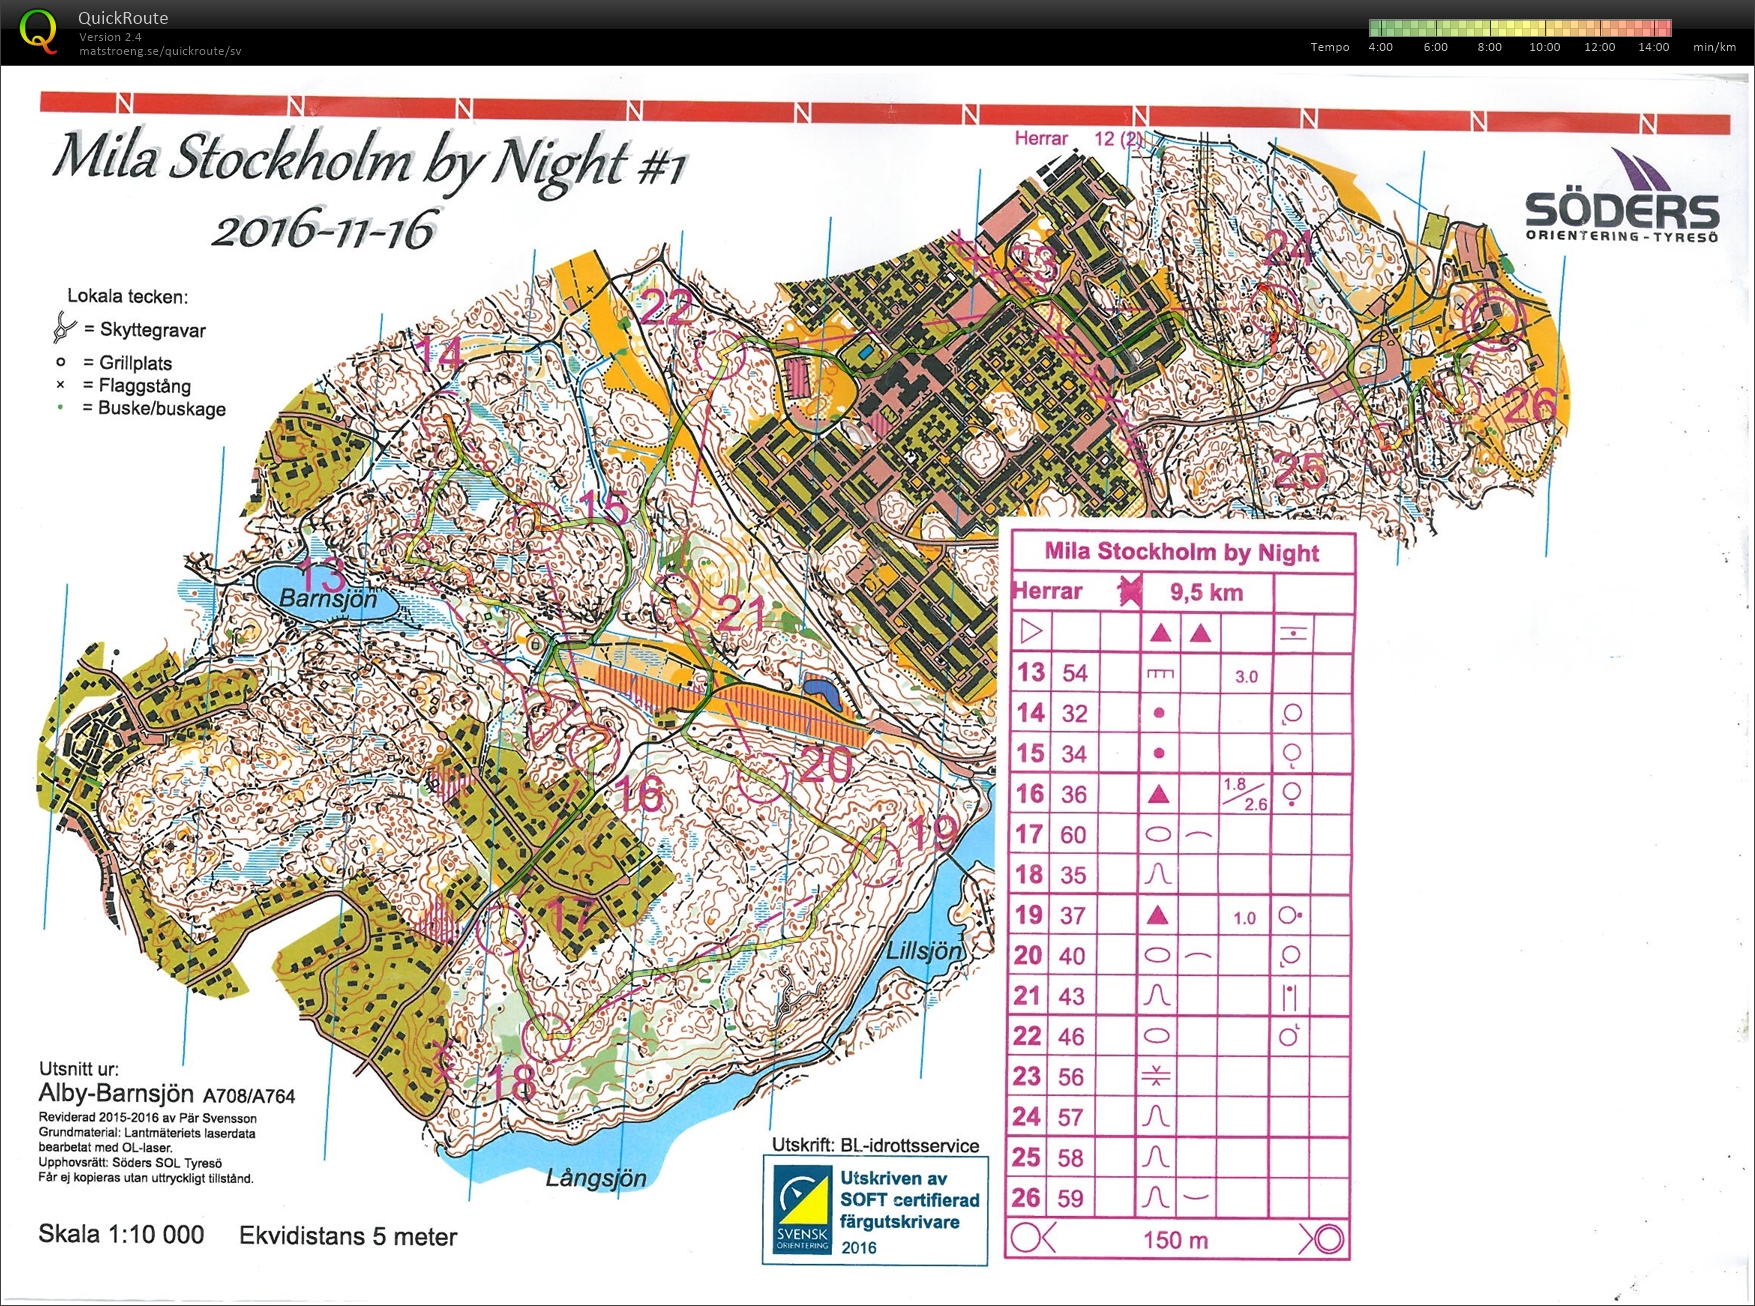Screen dimensions: 1755x1306
Task: Select the 14:00 tempo scale label
Action: tap(1653, 47)
